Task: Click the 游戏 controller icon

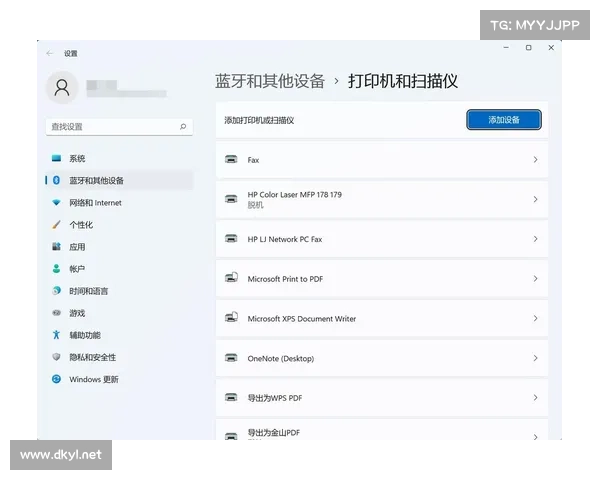Action: (x=56, y=313)
